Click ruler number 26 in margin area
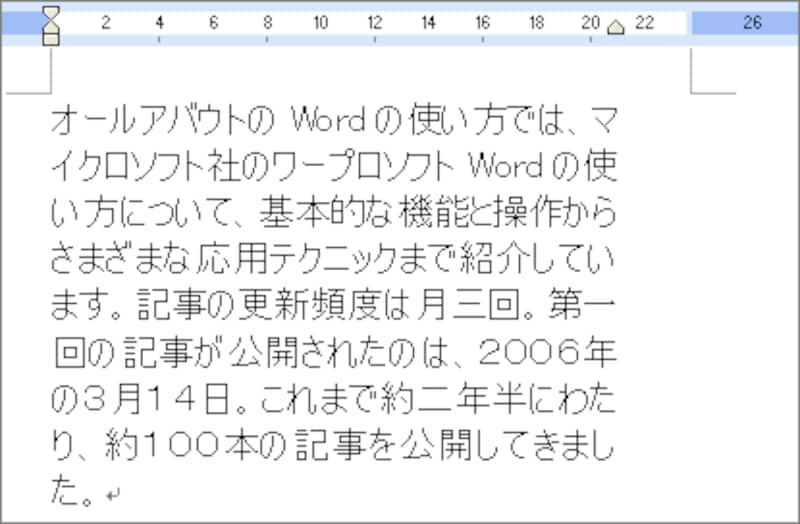The height and width of the screenshot is (524, 800). (x=753, y=22)
